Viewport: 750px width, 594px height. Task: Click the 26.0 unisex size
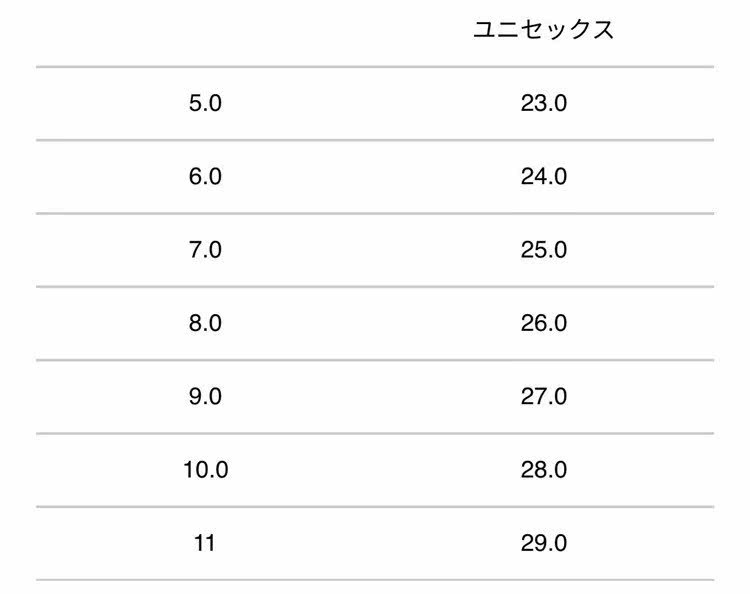(543, 323)
